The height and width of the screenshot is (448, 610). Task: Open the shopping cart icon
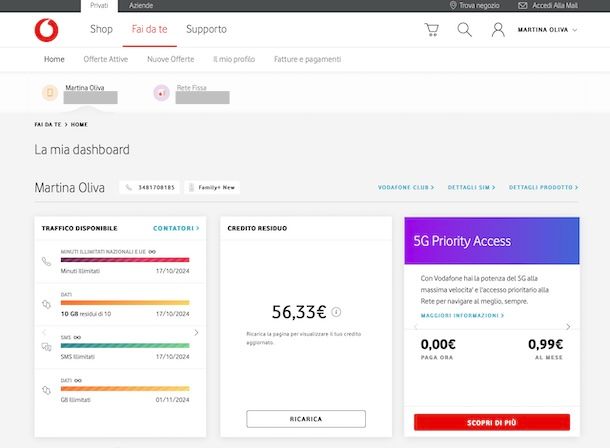431,30
